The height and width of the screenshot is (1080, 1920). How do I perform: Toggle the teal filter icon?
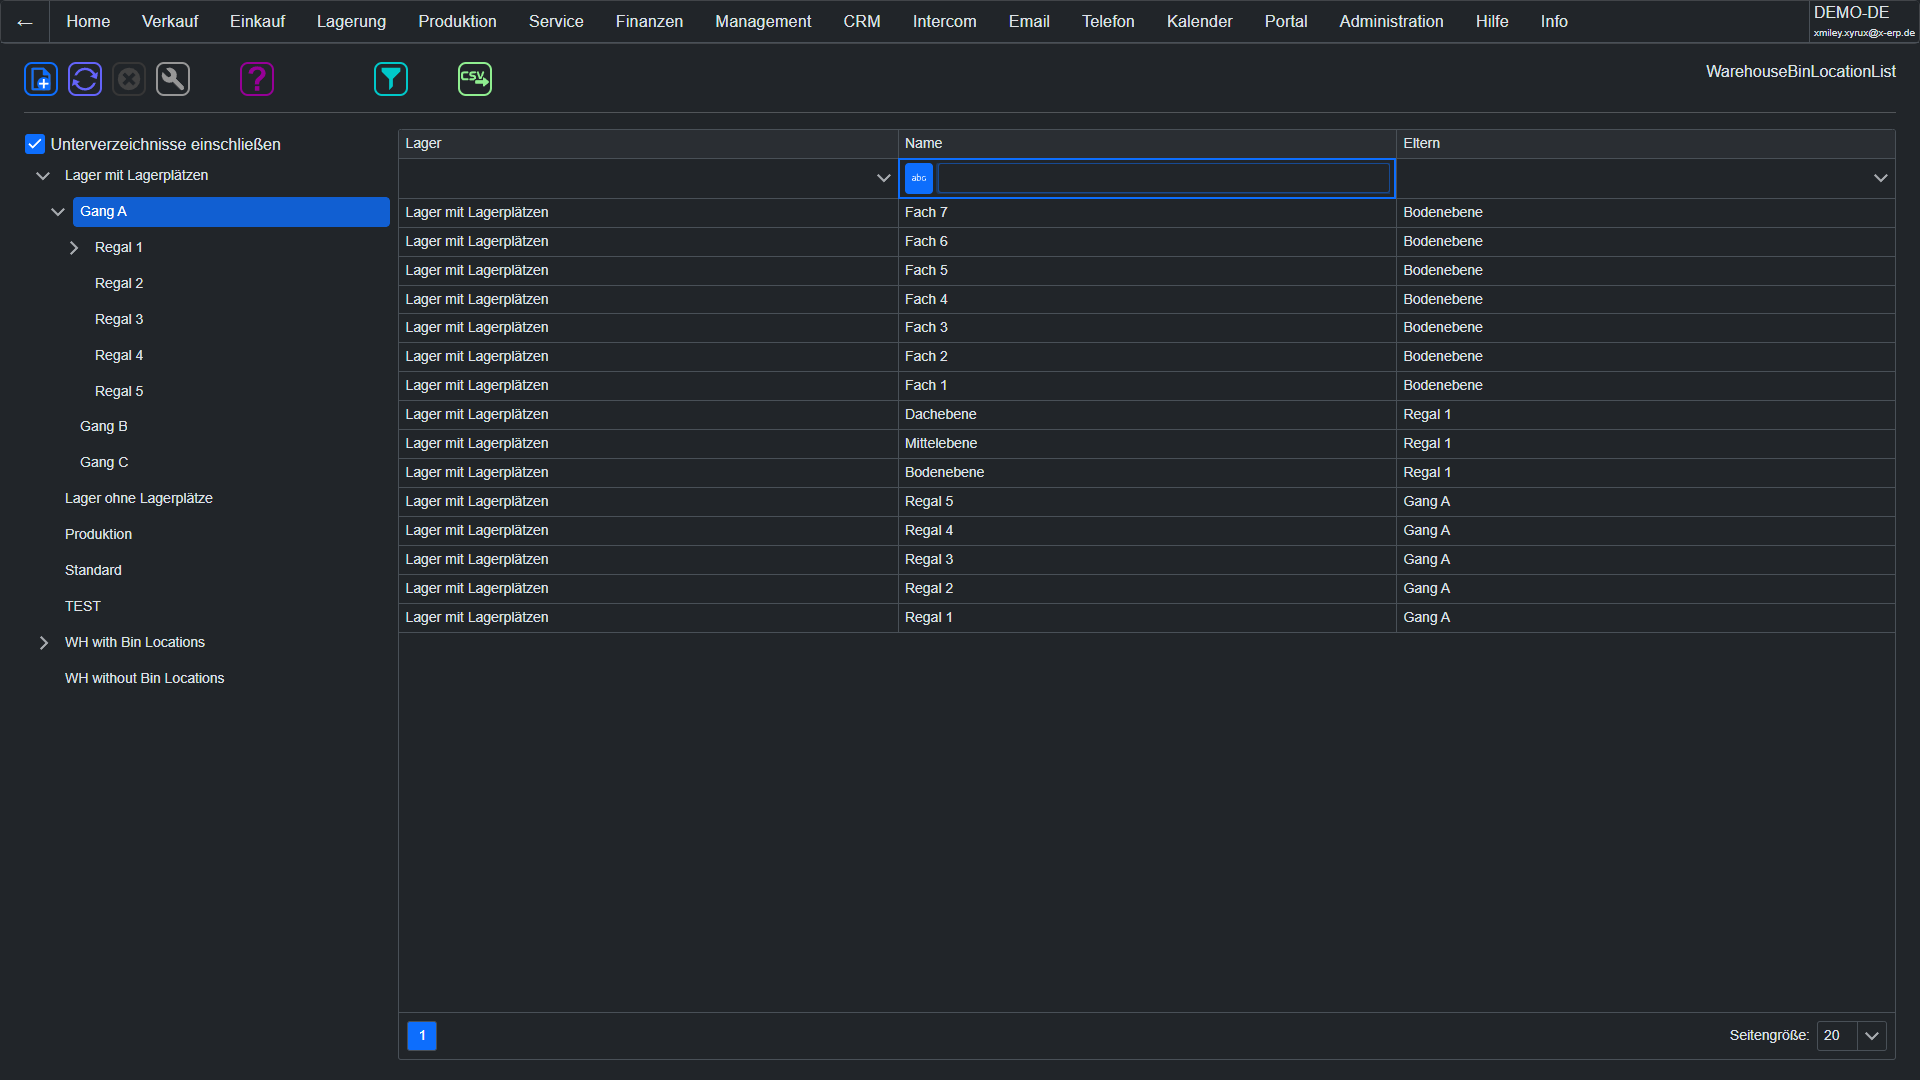391,79
